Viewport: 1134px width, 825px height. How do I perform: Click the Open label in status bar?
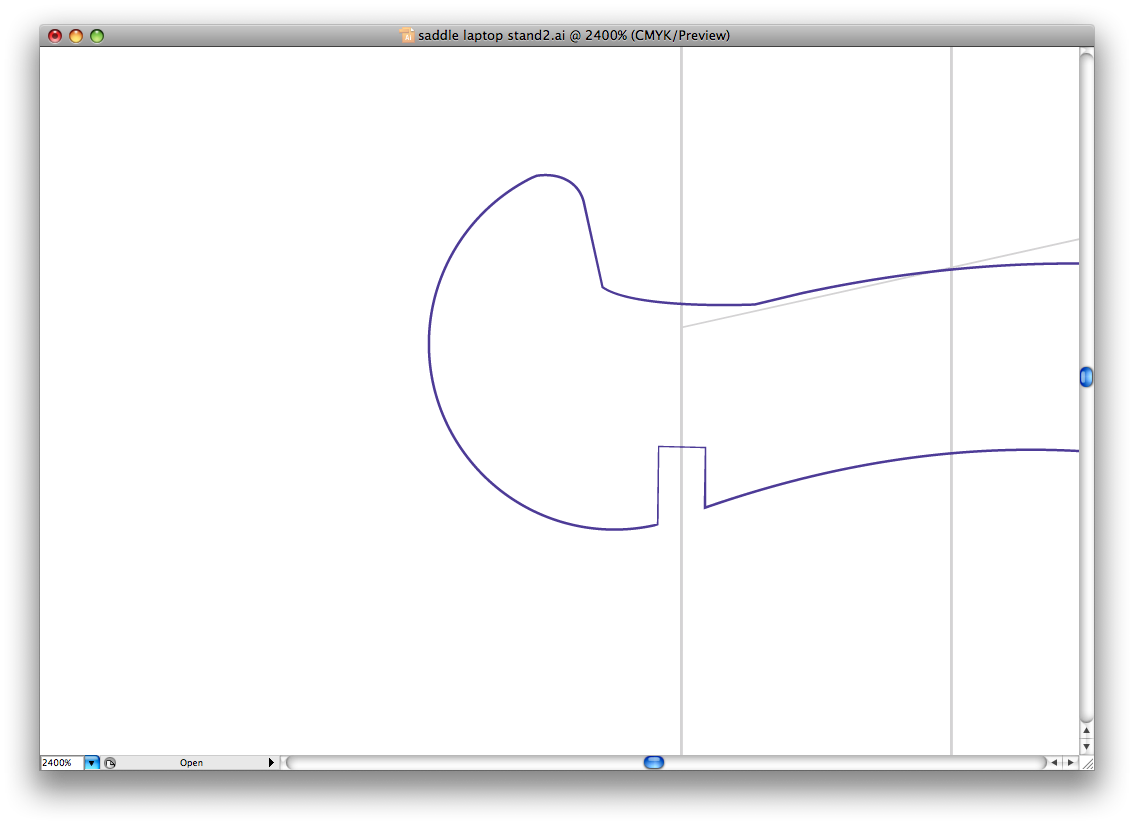point(192,763)
